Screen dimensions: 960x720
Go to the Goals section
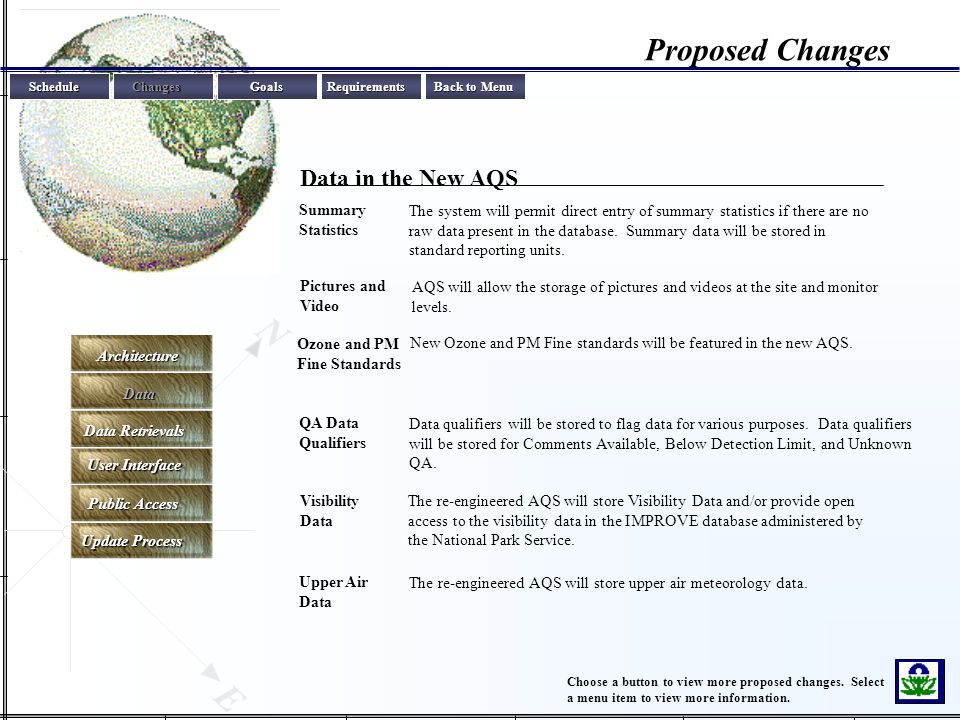click(x=267, y=86)
